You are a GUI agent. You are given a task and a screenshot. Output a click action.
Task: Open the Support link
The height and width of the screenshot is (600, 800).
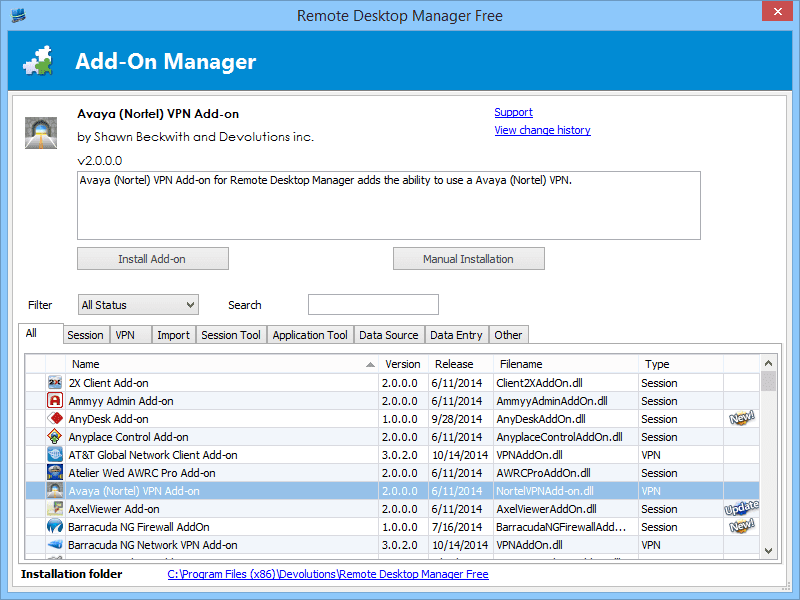[513, 112]
